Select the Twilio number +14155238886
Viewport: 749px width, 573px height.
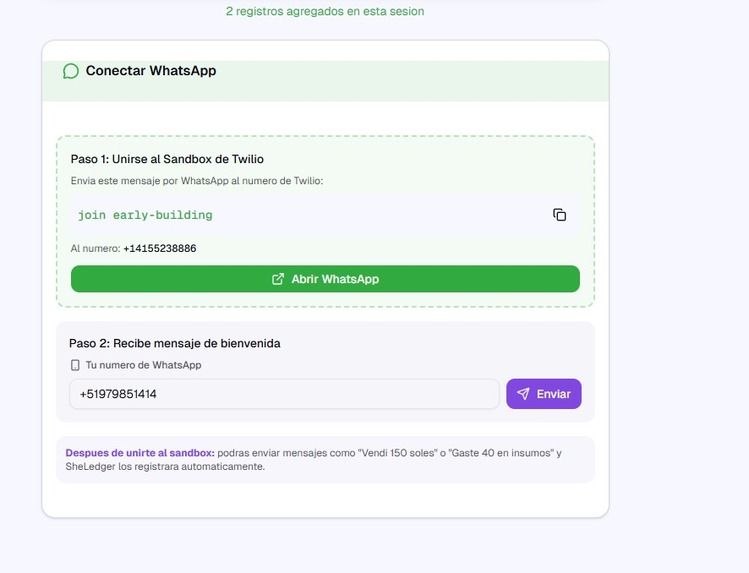(160, 248)
